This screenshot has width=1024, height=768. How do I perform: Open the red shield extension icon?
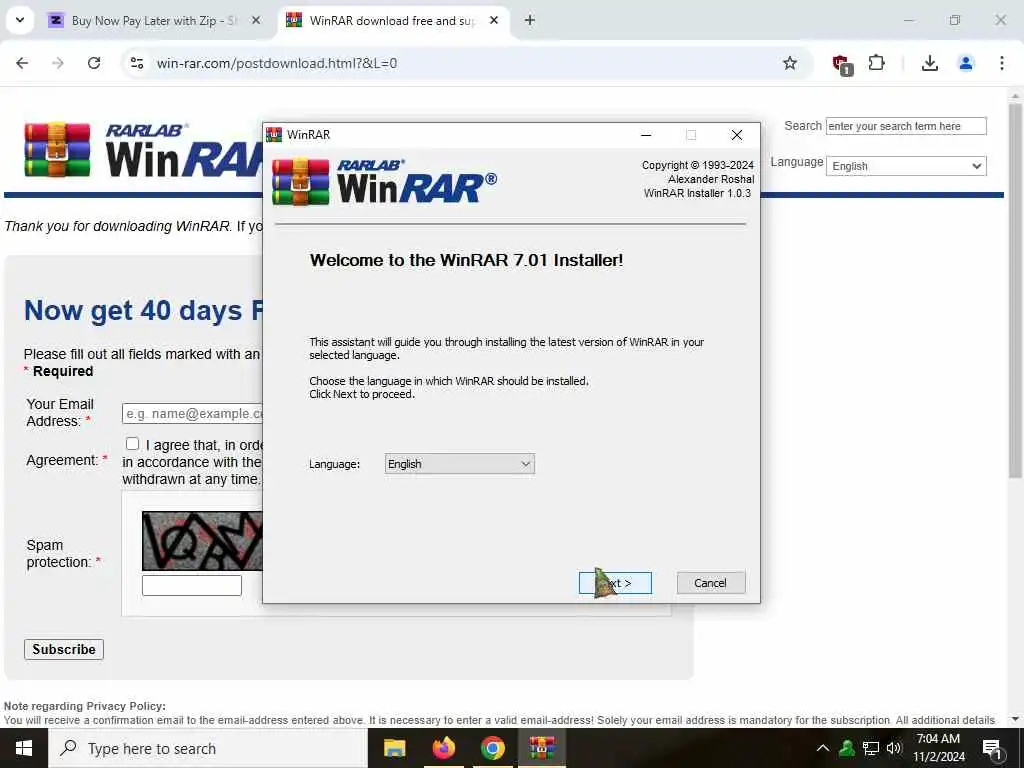tap(841, 64)
